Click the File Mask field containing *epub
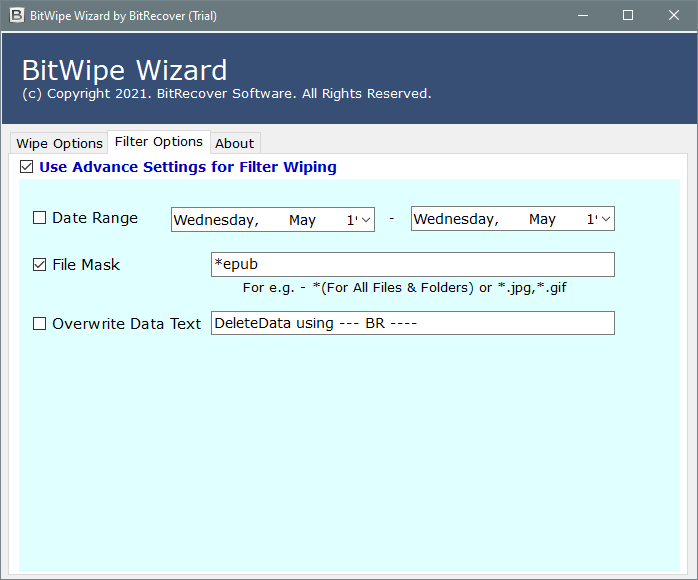The width and height of the screenshot is (698, 580). (413, 264)
